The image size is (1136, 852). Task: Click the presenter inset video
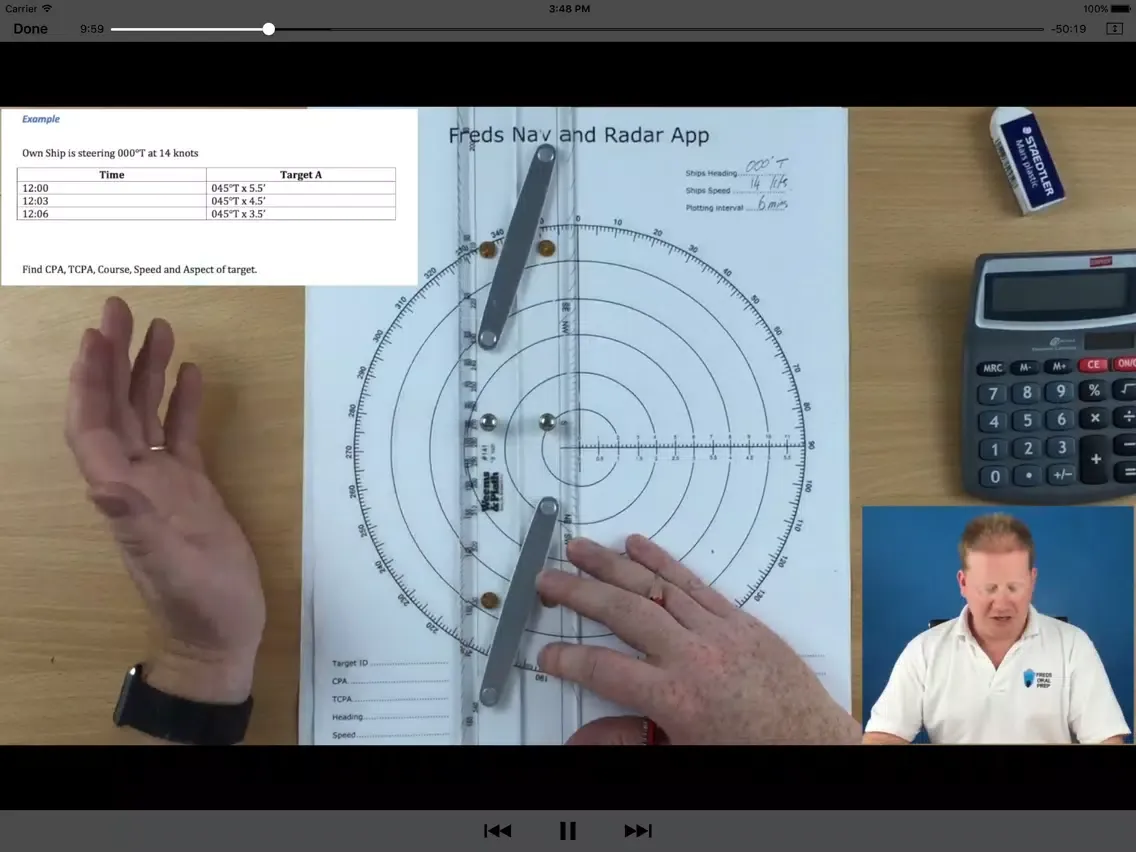pyautogui.click(x=997, y=625)
